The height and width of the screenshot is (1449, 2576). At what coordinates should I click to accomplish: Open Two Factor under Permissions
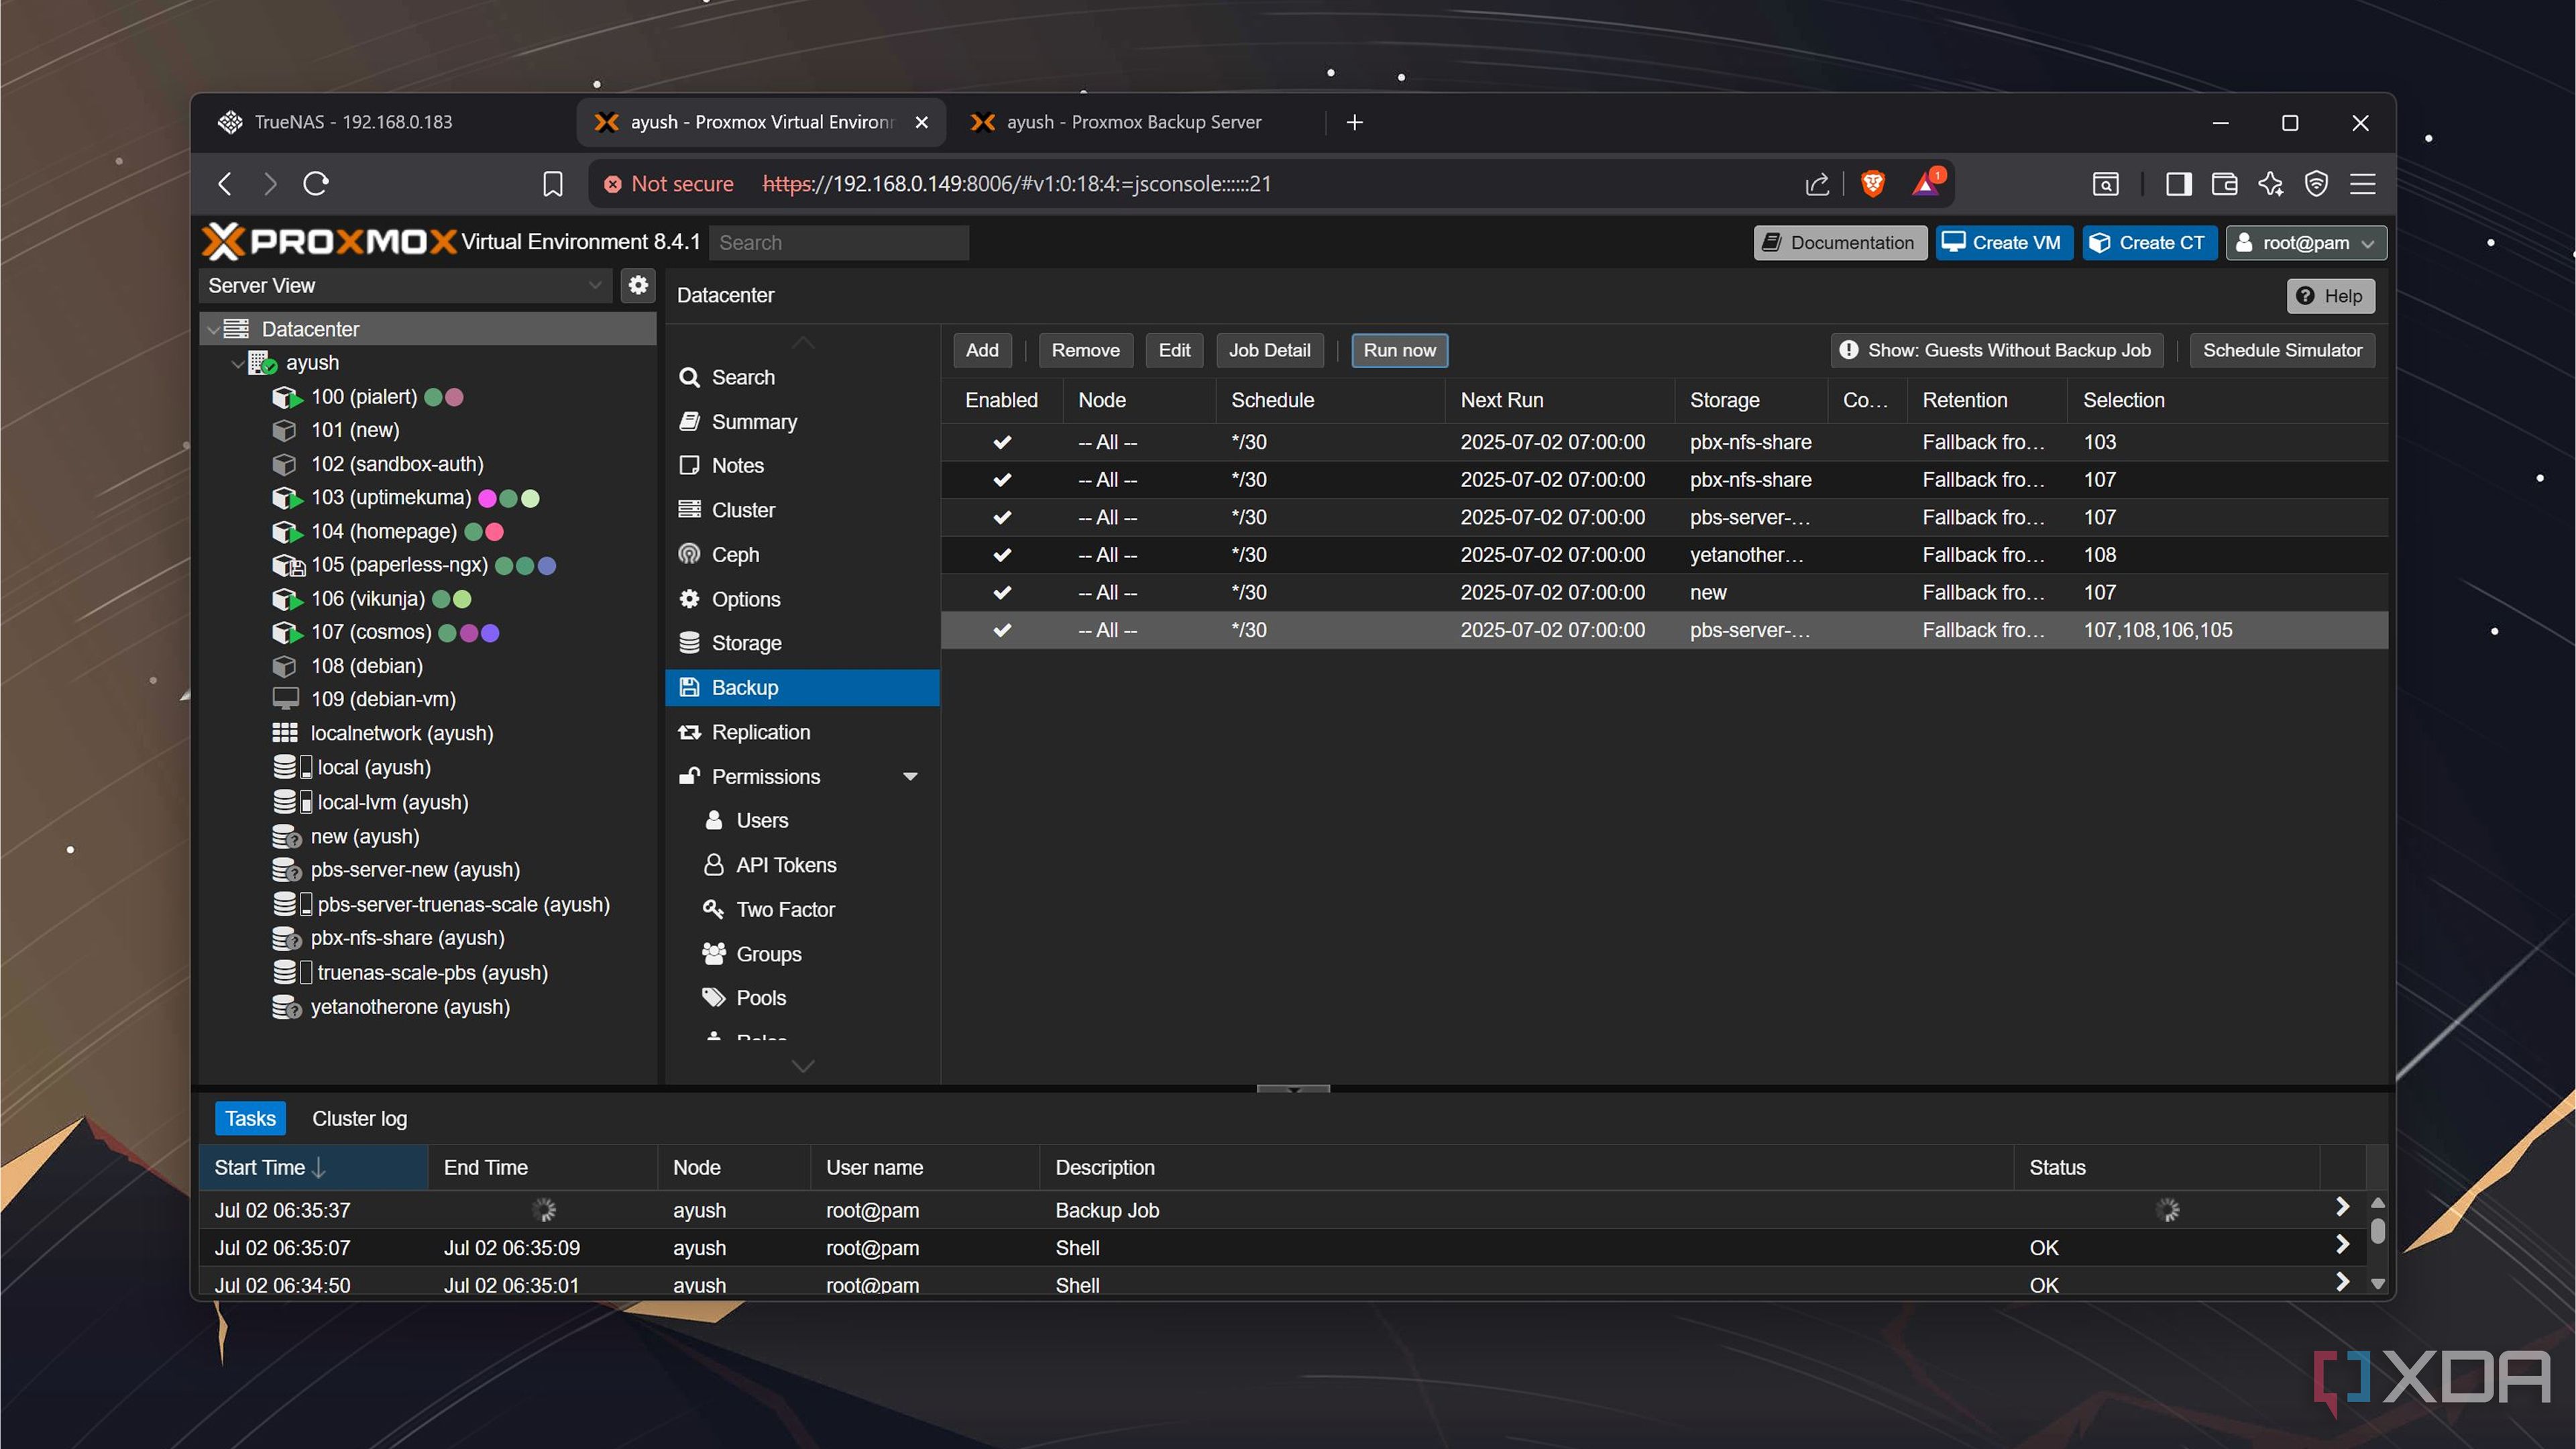pyautogui.click(x=802, y=909)
